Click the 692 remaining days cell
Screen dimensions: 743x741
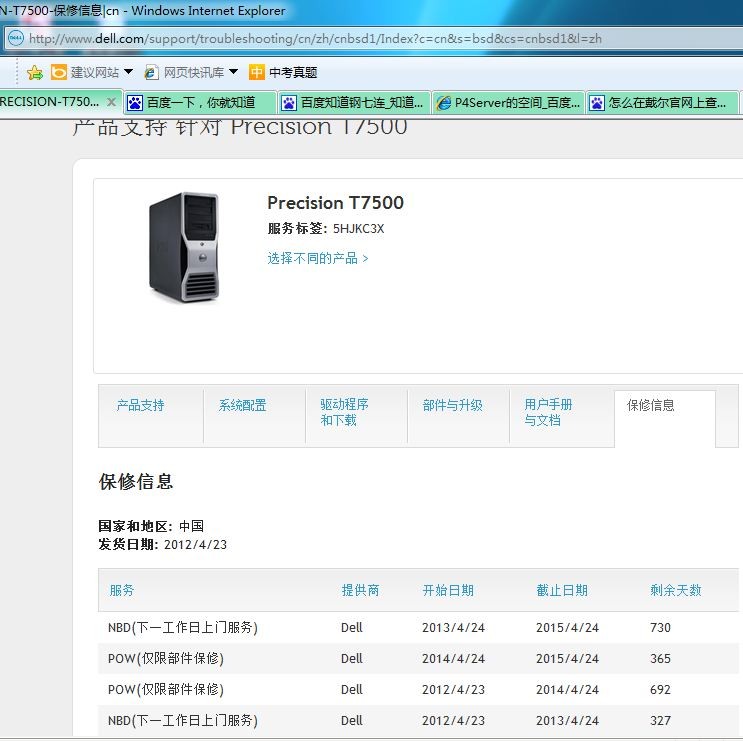pyautogui.click(x=660, y=689)
